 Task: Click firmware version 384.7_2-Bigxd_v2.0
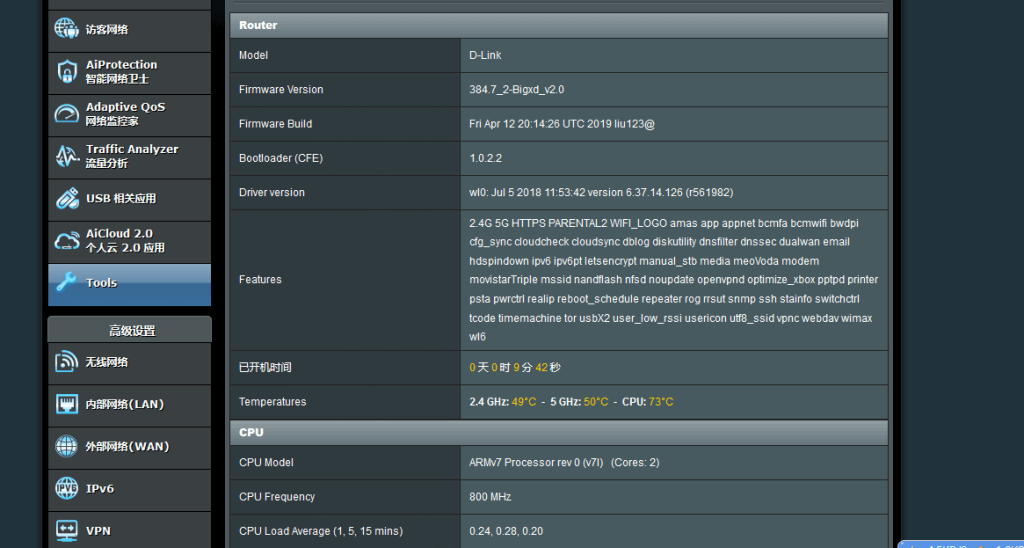tap(517, 89)
